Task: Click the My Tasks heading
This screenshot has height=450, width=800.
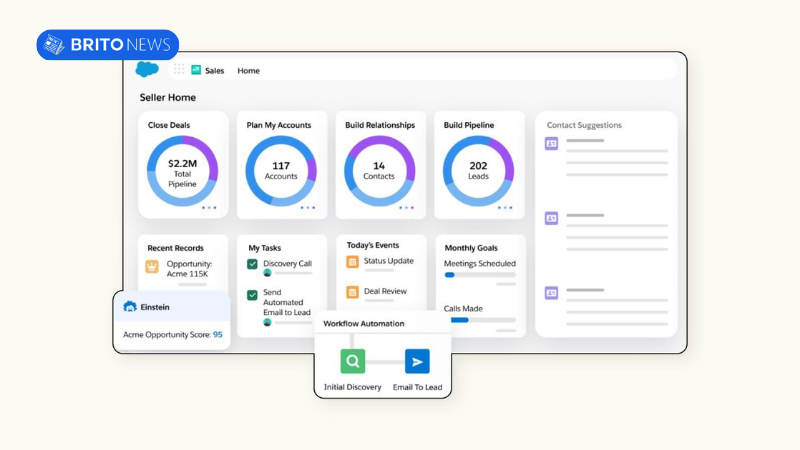Action: pyautogui.click(x=265, y=248)
